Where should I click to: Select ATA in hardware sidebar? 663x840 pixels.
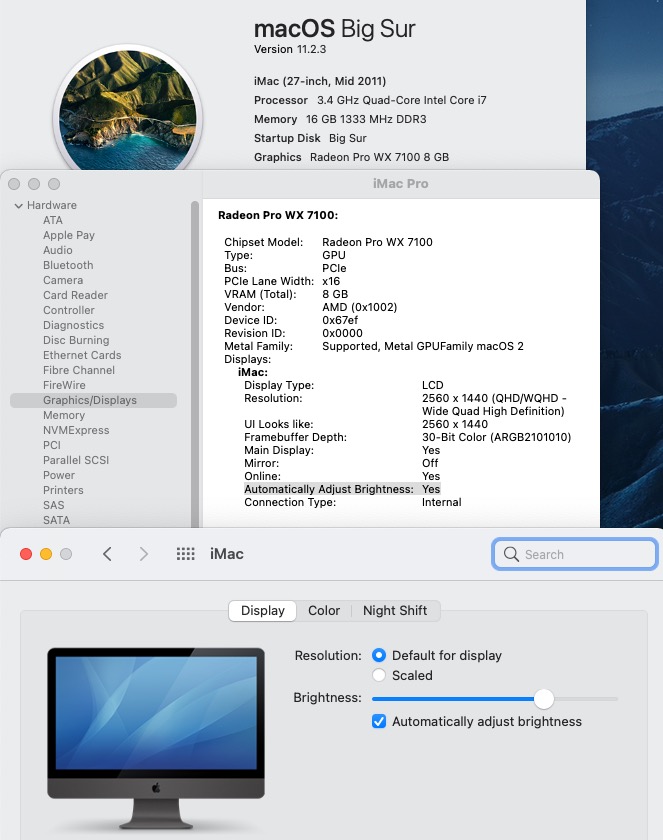pos(53,220)
